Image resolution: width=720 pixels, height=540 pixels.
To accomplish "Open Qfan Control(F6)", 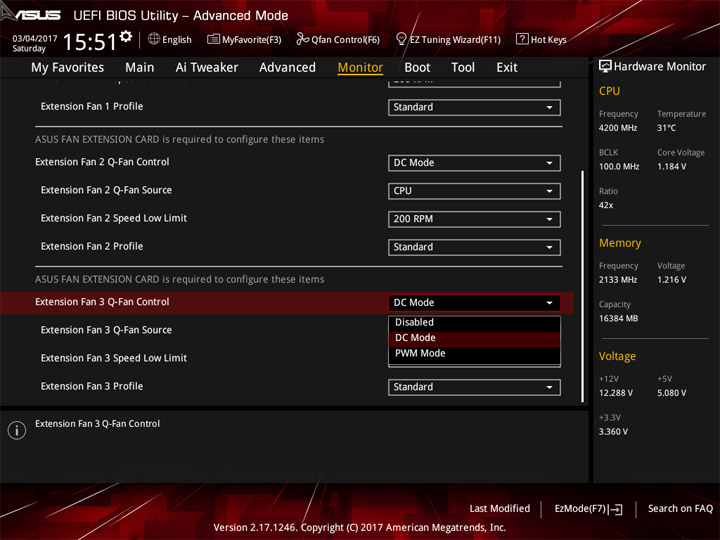I will pyautogui.click(x=345, y=40).
